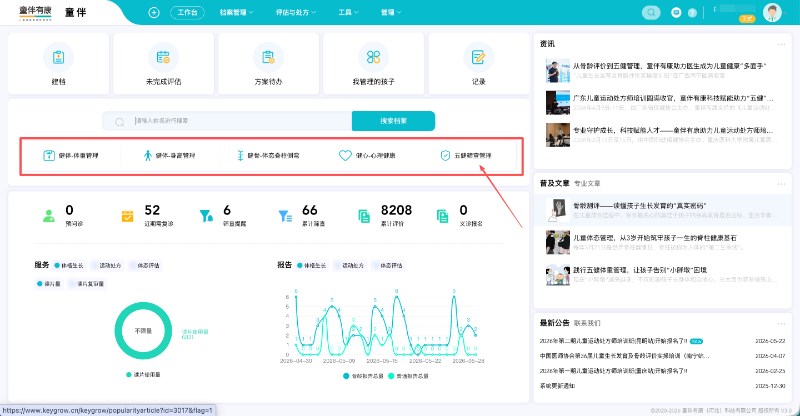This screenshot has height=416, width=800.
Task: Click the 8208 累计评估 value
Action: click(396, 210)
